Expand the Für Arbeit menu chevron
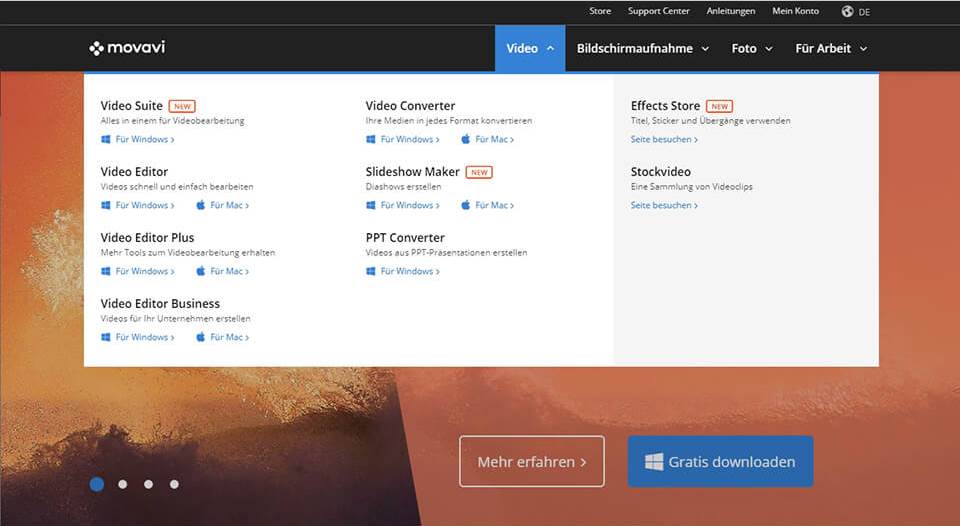The height and width of the screenshot is (526, 960). point(863,48)
